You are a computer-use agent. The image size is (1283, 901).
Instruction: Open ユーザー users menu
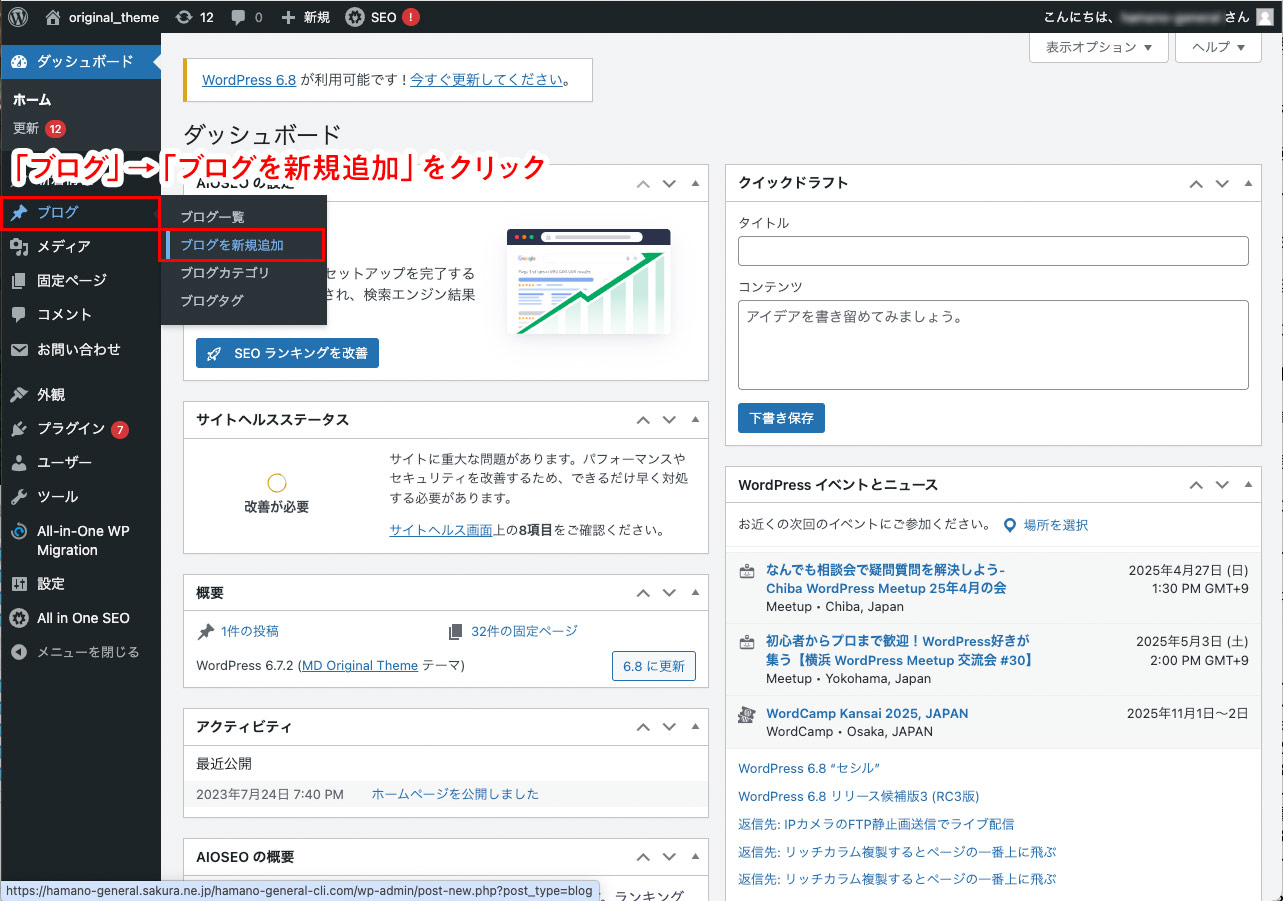point(80,462)
